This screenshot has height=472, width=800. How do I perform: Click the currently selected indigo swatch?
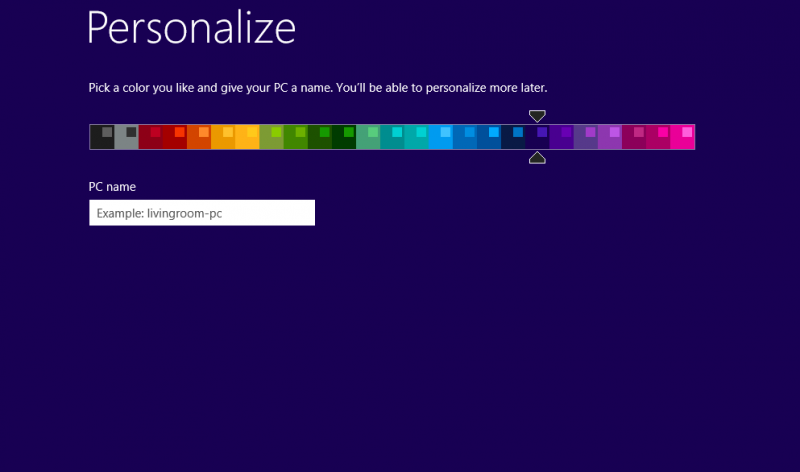[x=538, y=137]
